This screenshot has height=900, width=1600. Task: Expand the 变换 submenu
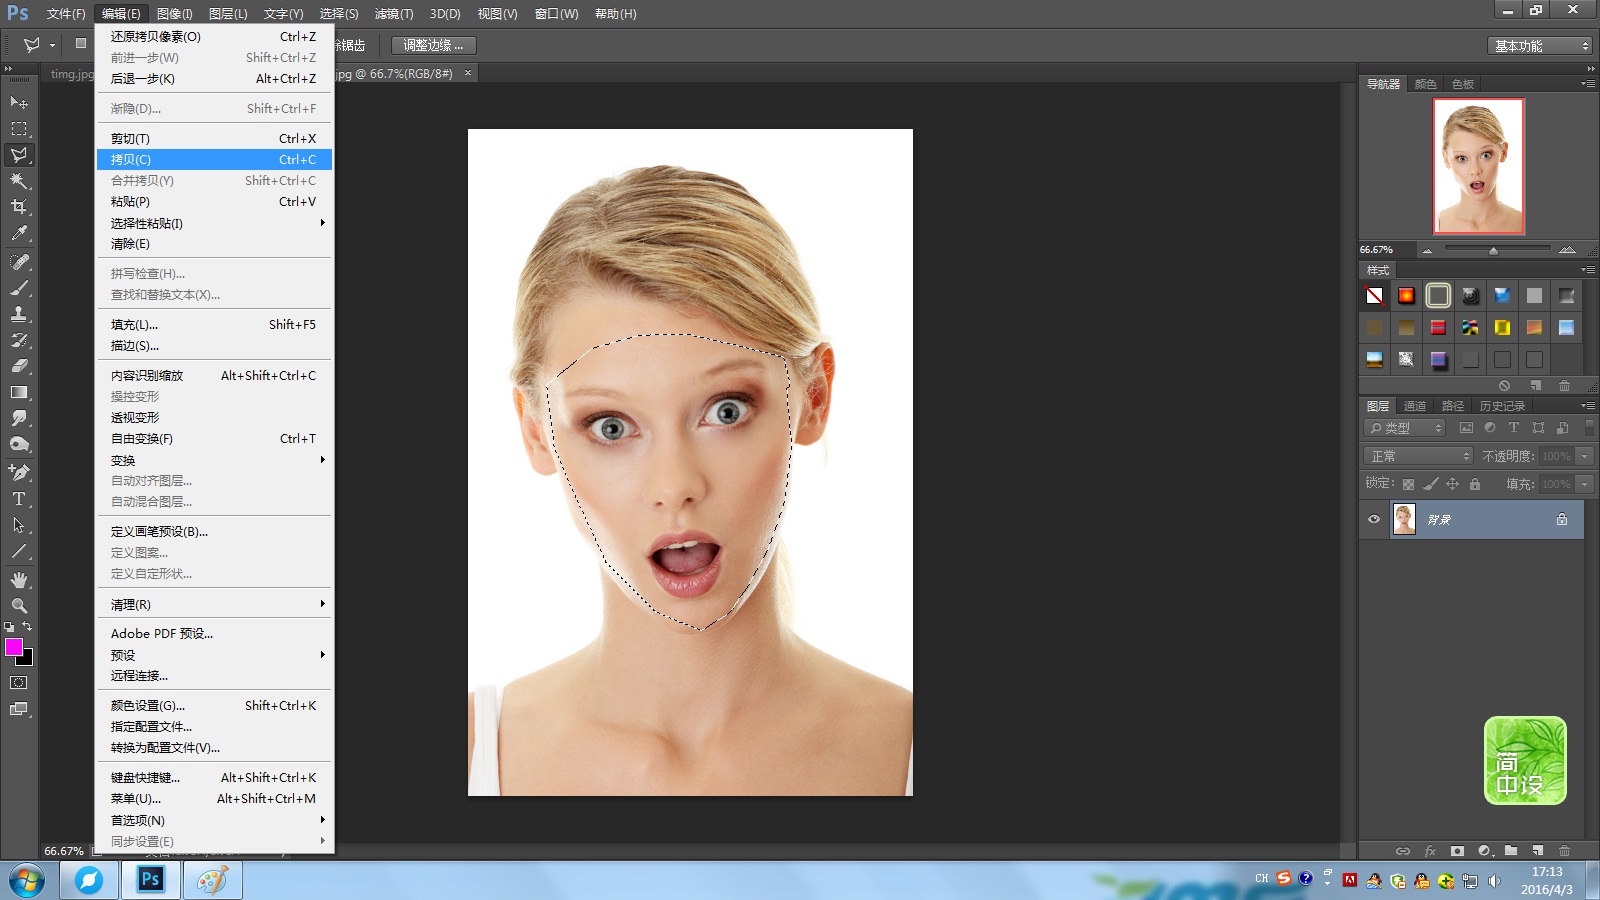(x=215, y=460)
